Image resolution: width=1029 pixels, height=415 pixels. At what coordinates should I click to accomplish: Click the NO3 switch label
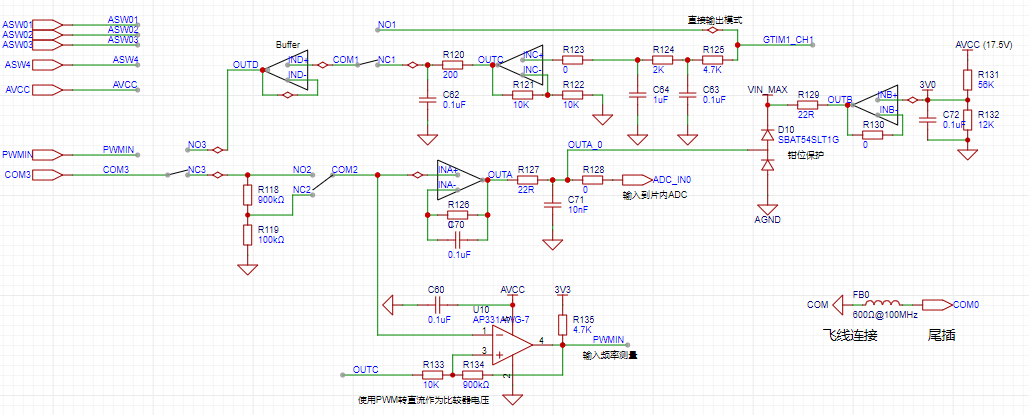click(x=197, y=144)
